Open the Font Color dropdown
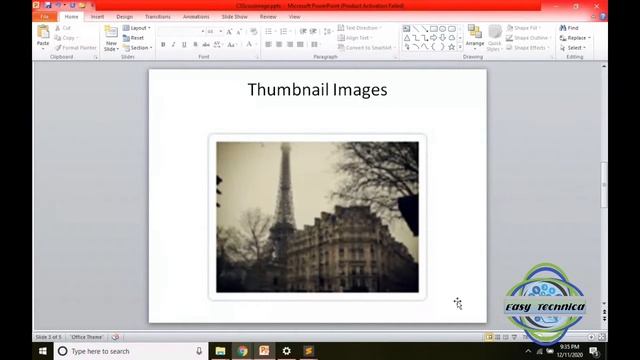The image size is (640, 360). (251, 44)
